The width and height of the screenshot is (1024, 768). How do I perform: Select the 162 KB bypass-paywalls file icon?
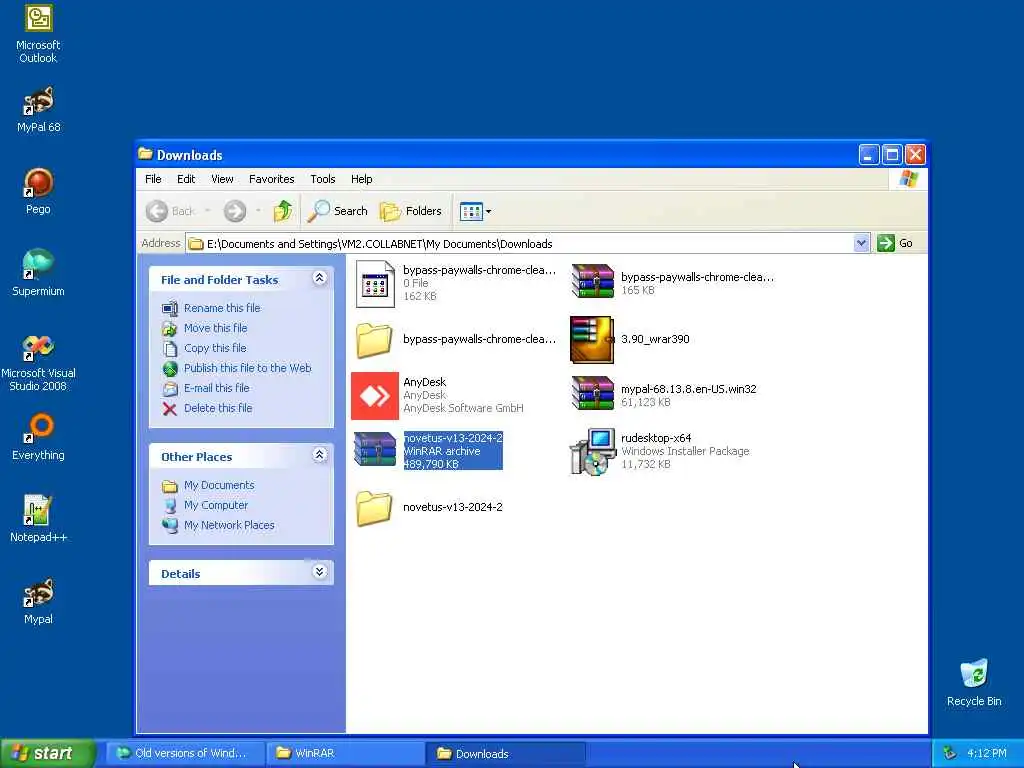[375, 283]
